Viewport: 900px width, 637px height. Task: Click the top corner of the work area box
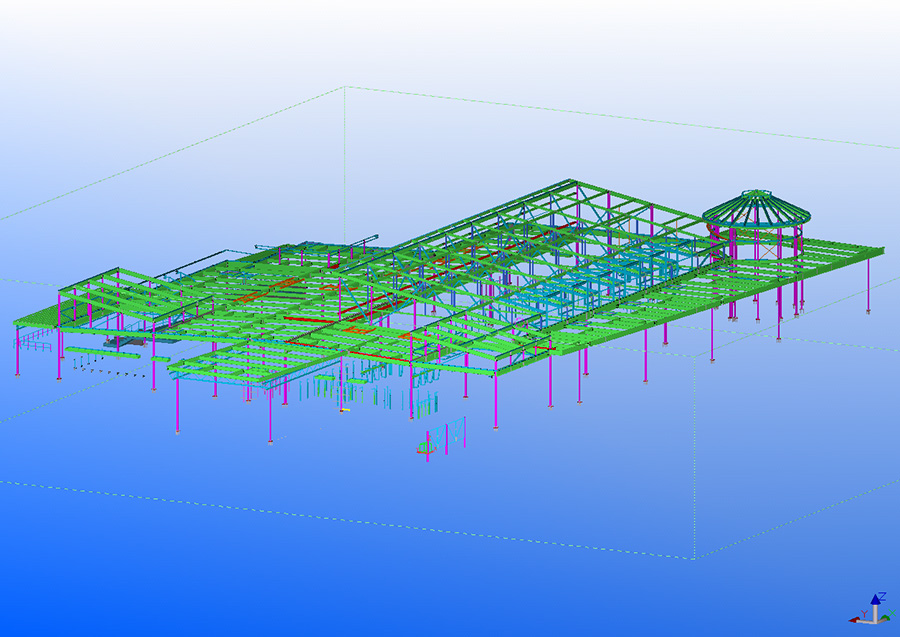(x=345, y=87)
